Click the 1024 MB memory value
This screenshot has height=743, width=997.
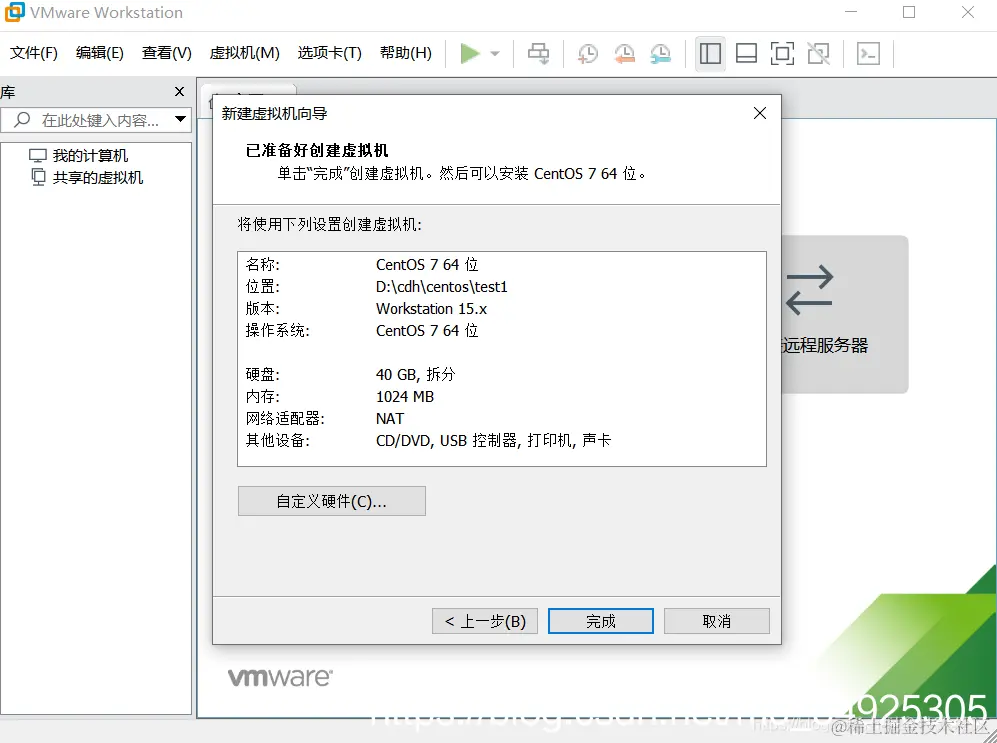(x=405, y=397)
